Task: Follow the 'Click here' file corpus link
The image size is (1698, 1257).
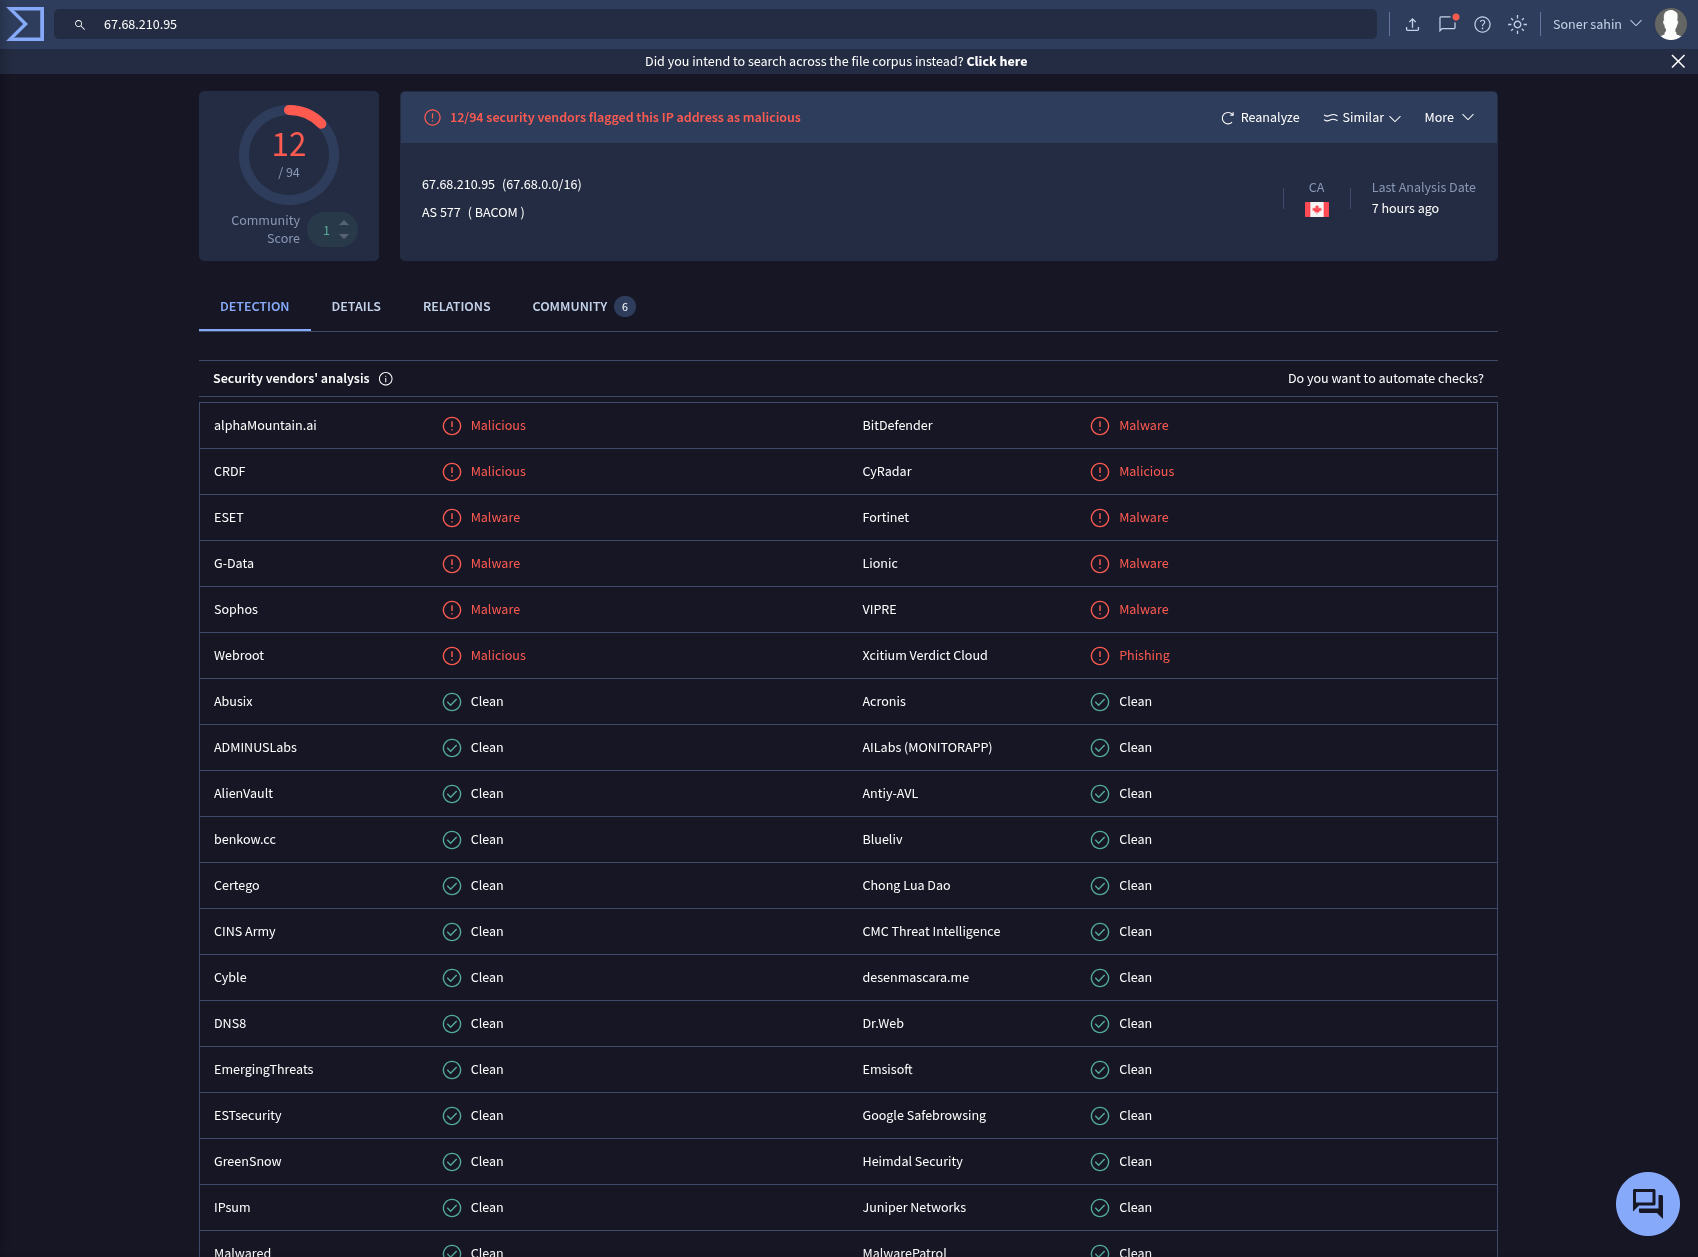Action: (x=997, y=62)
